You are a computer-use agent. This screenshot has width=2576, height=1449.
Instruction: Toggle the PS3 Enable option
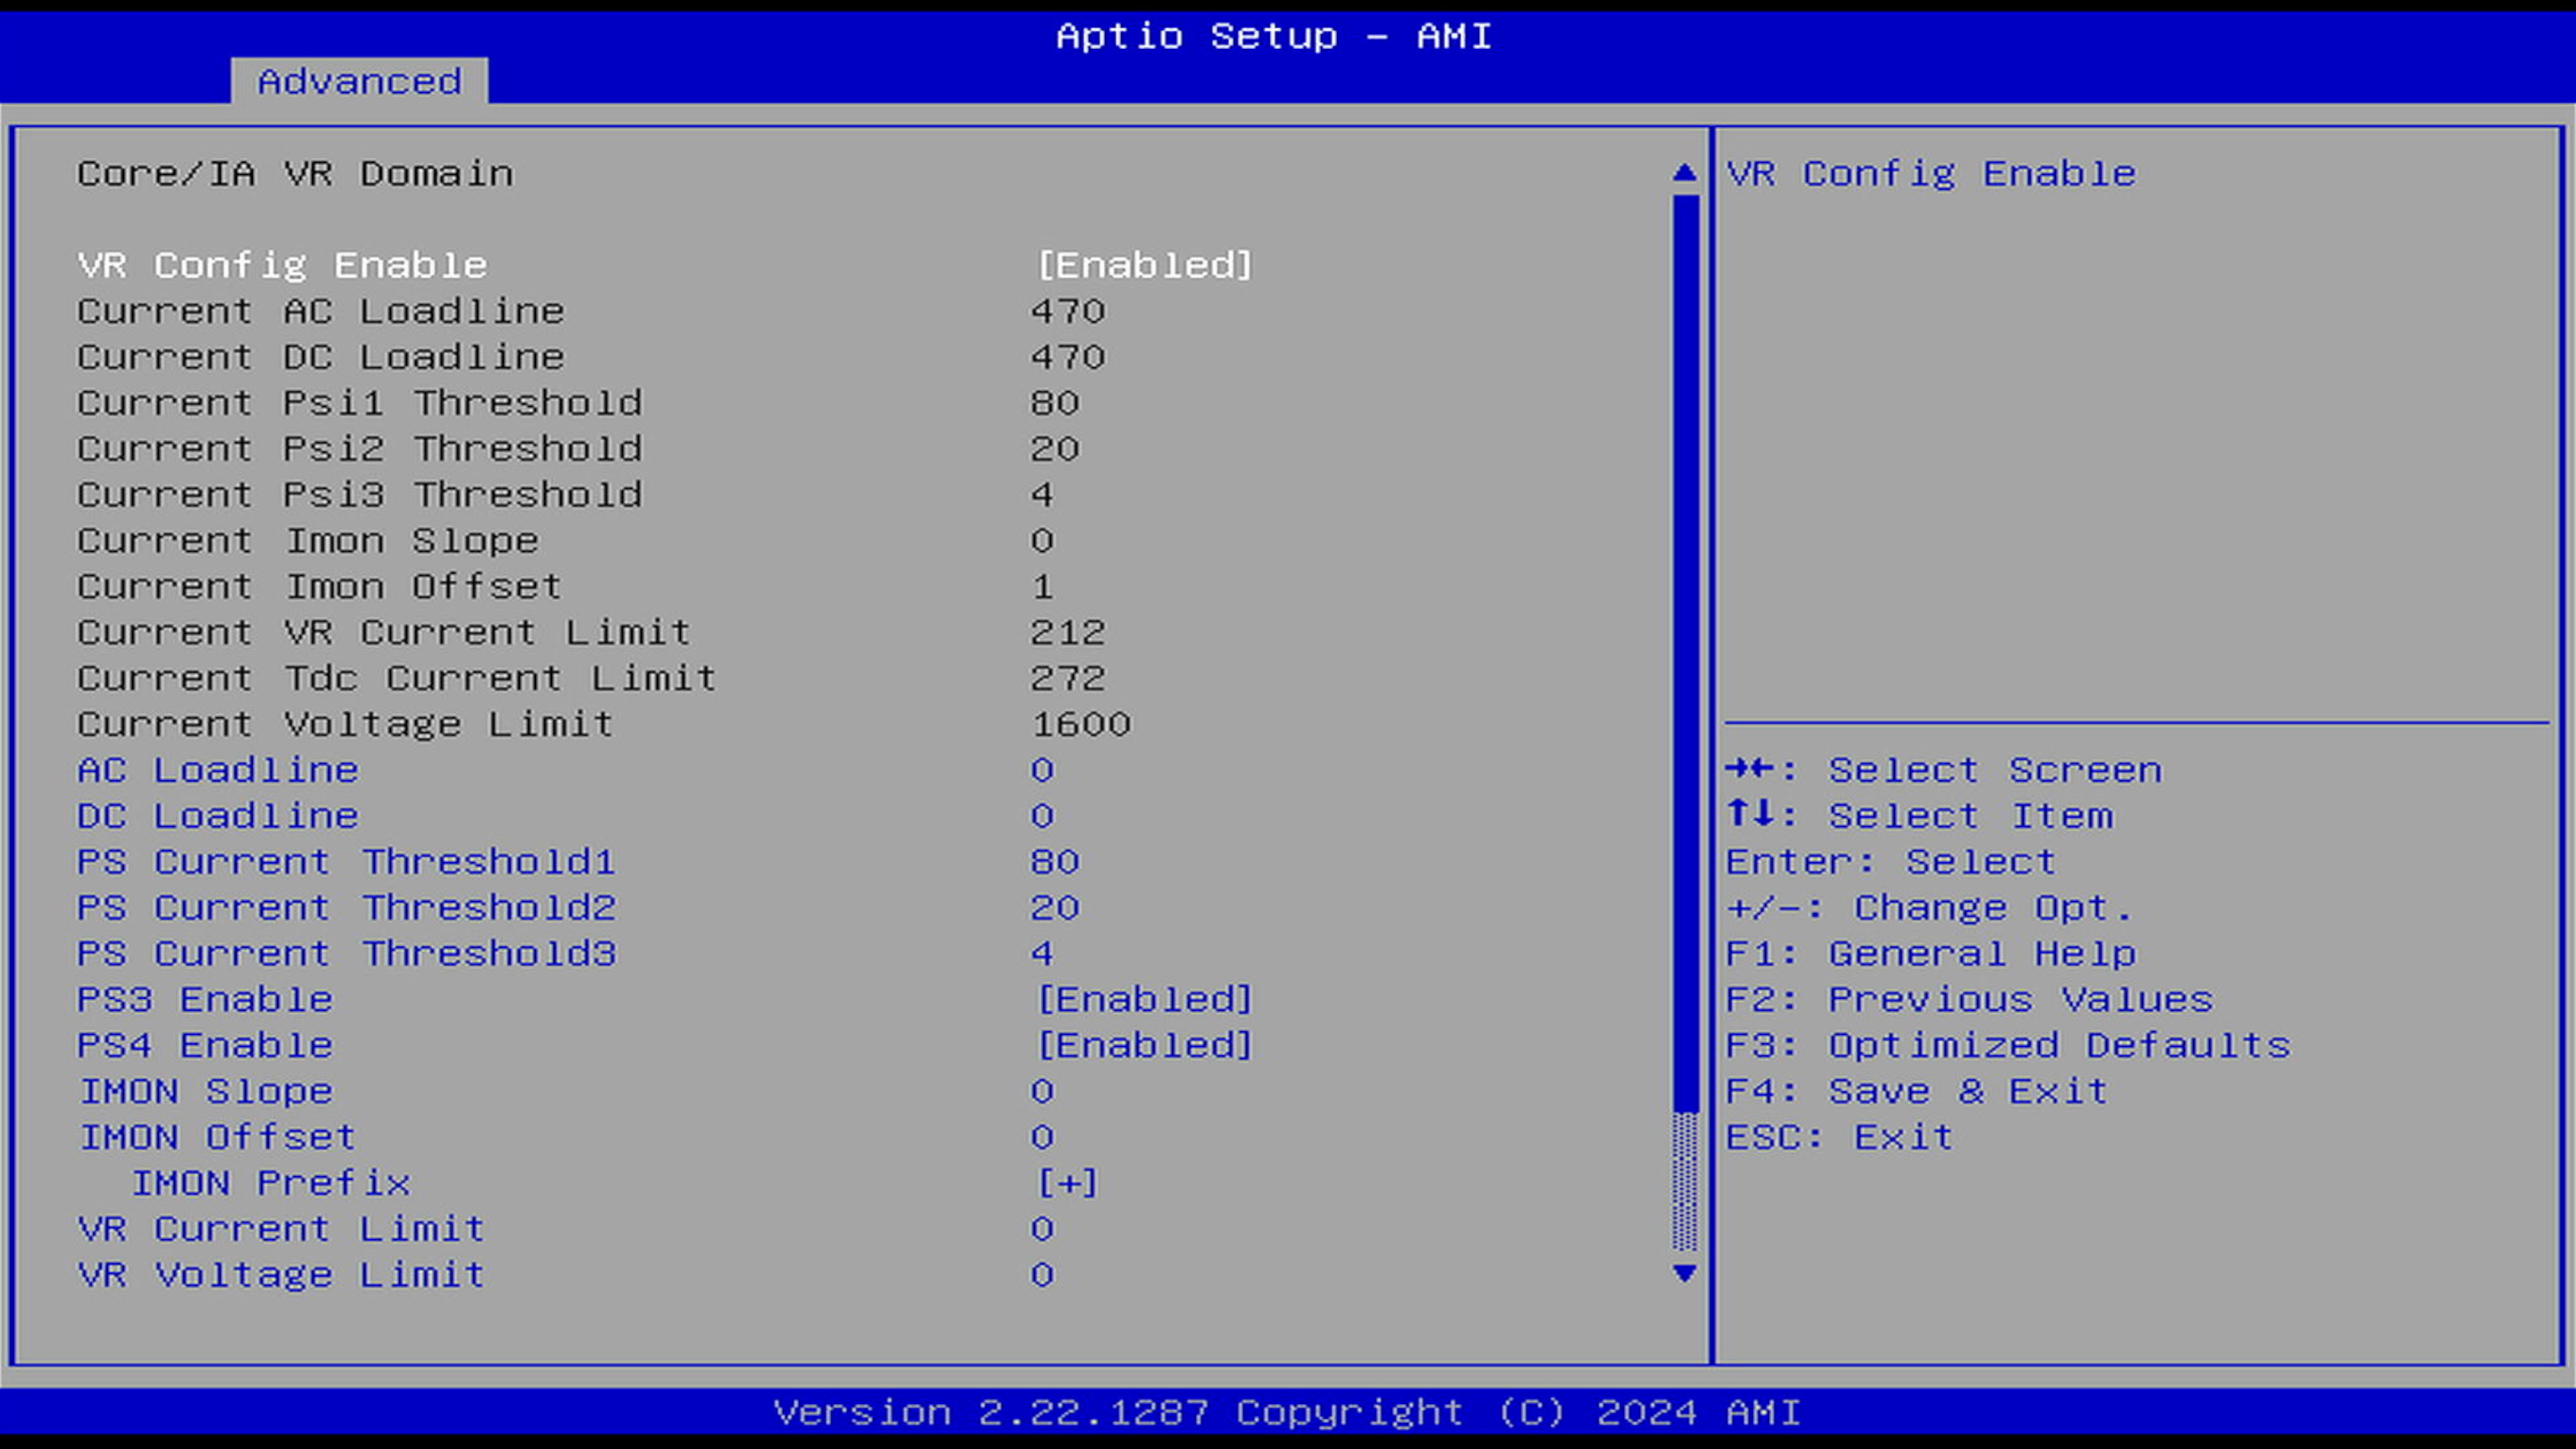click(x=205, y=999)
